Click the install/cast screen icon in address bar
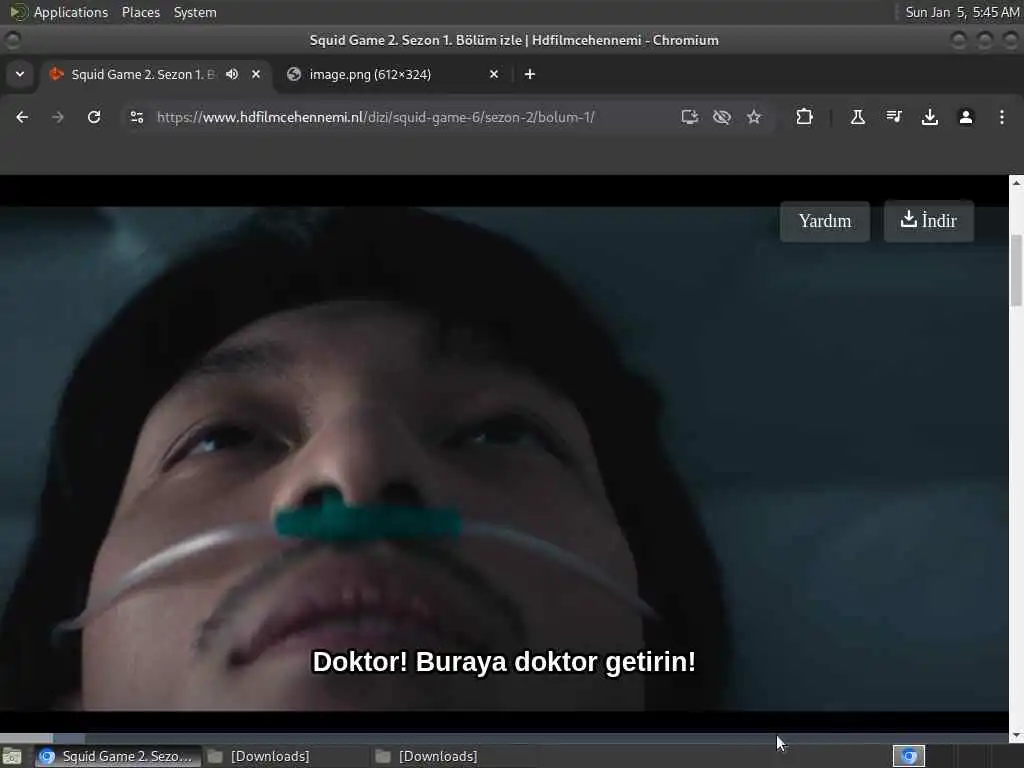 pos(690,117)
